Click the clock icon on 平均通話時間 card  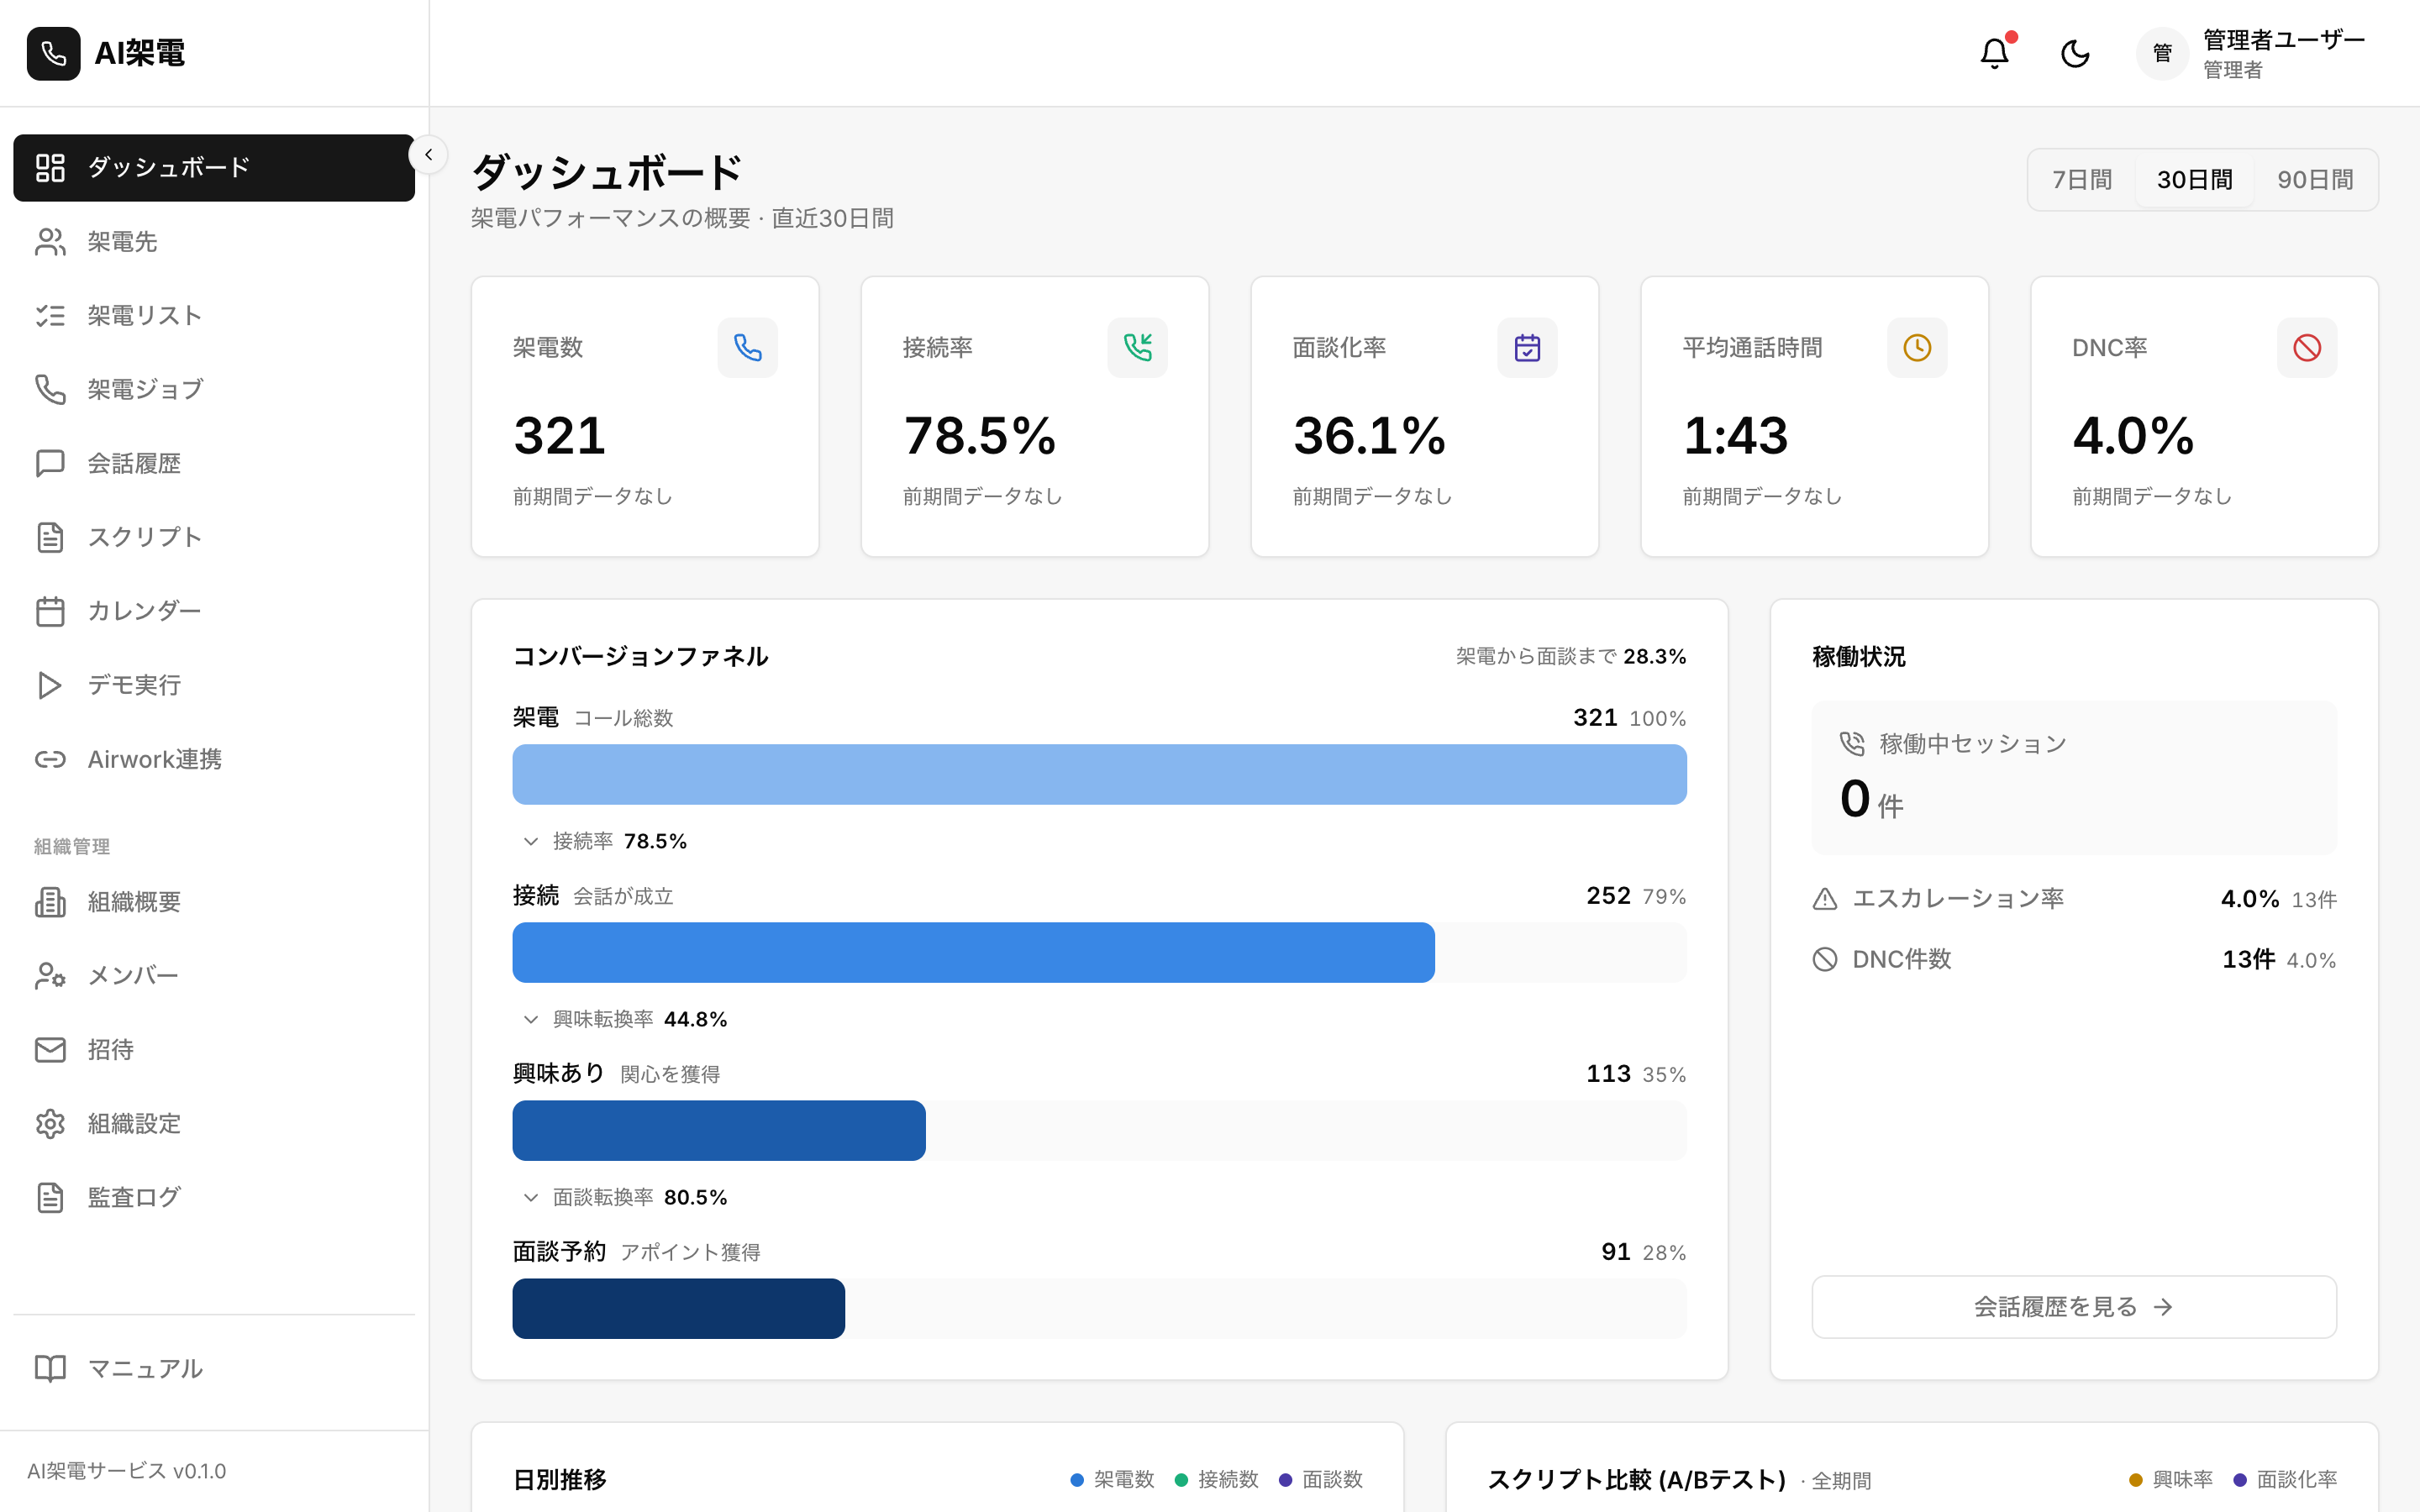[1917, 347]
